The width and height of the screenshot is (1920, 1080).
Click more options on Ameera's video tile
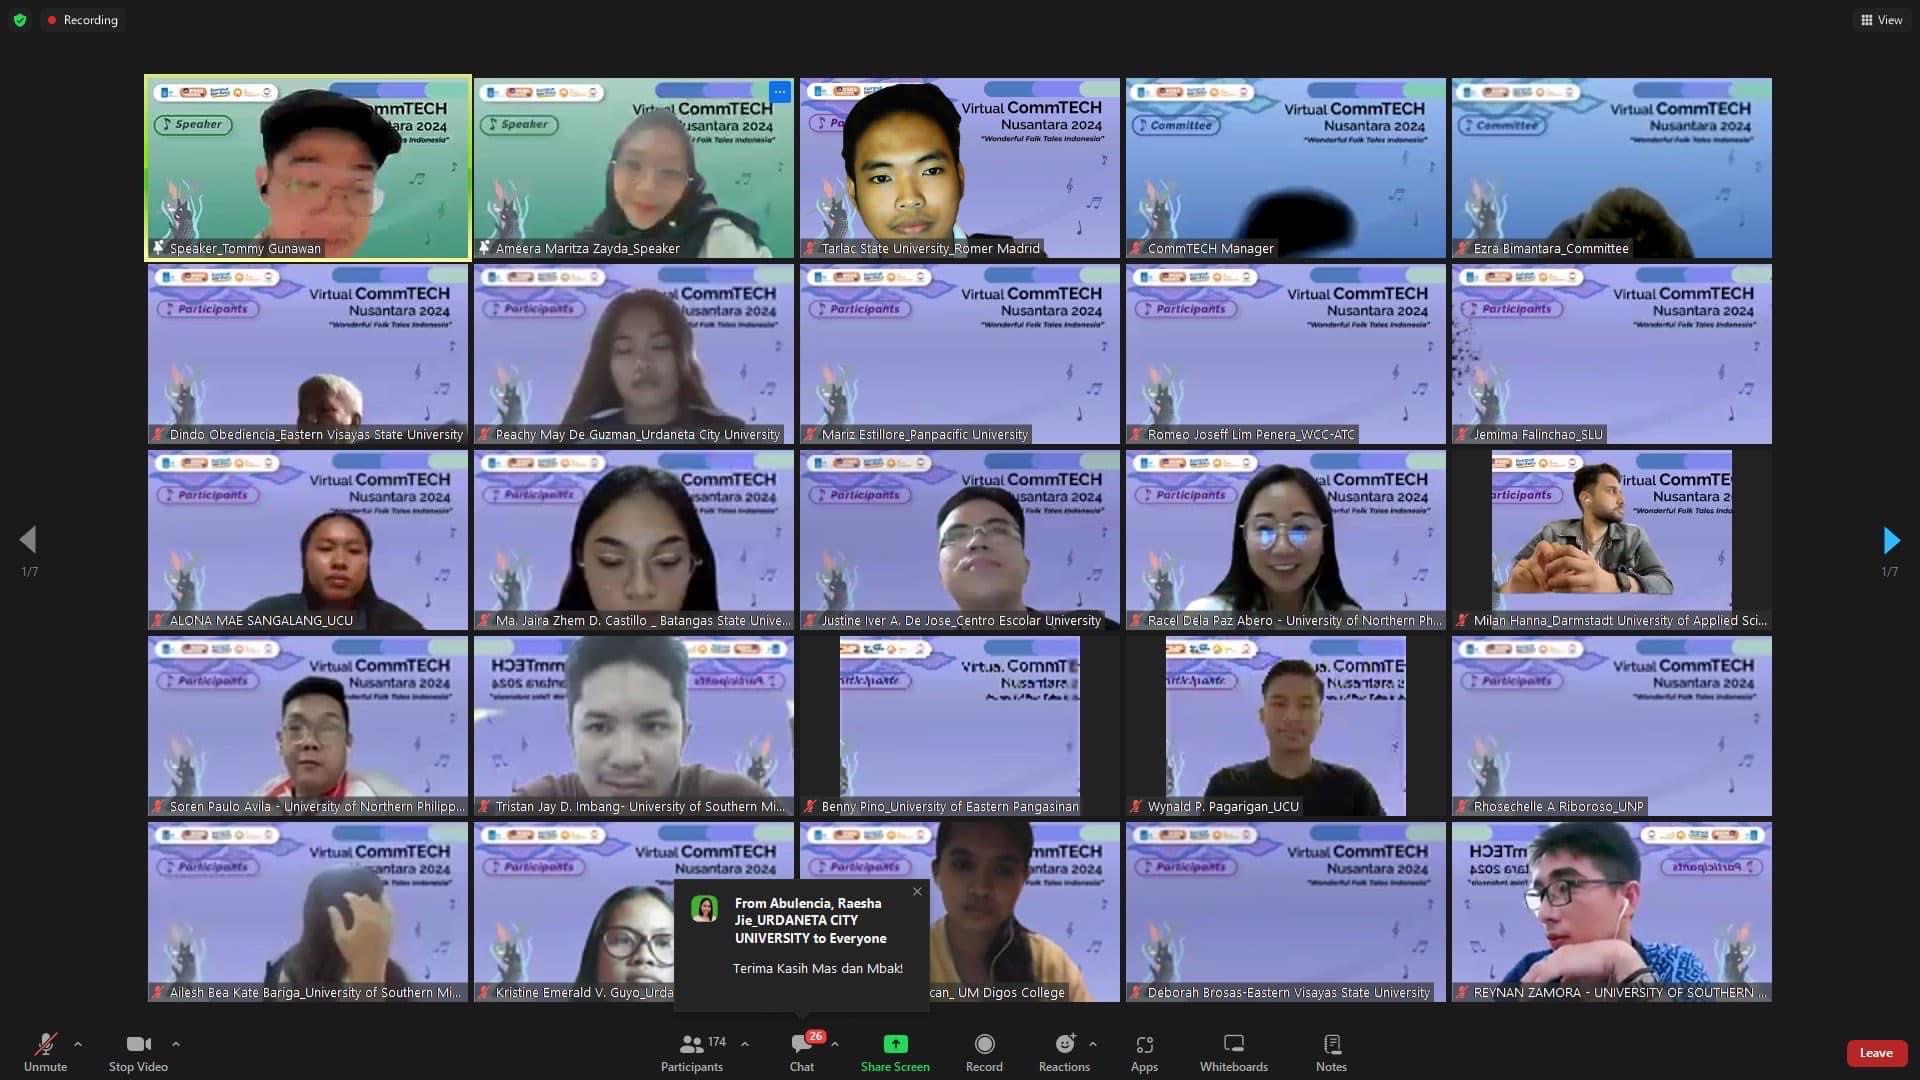click(x=779, y=93)
